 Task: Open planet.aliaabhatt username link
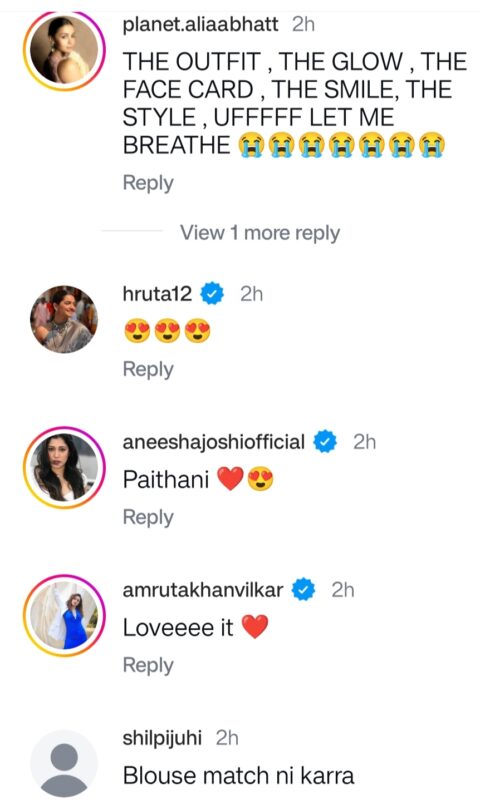(200, 24)
